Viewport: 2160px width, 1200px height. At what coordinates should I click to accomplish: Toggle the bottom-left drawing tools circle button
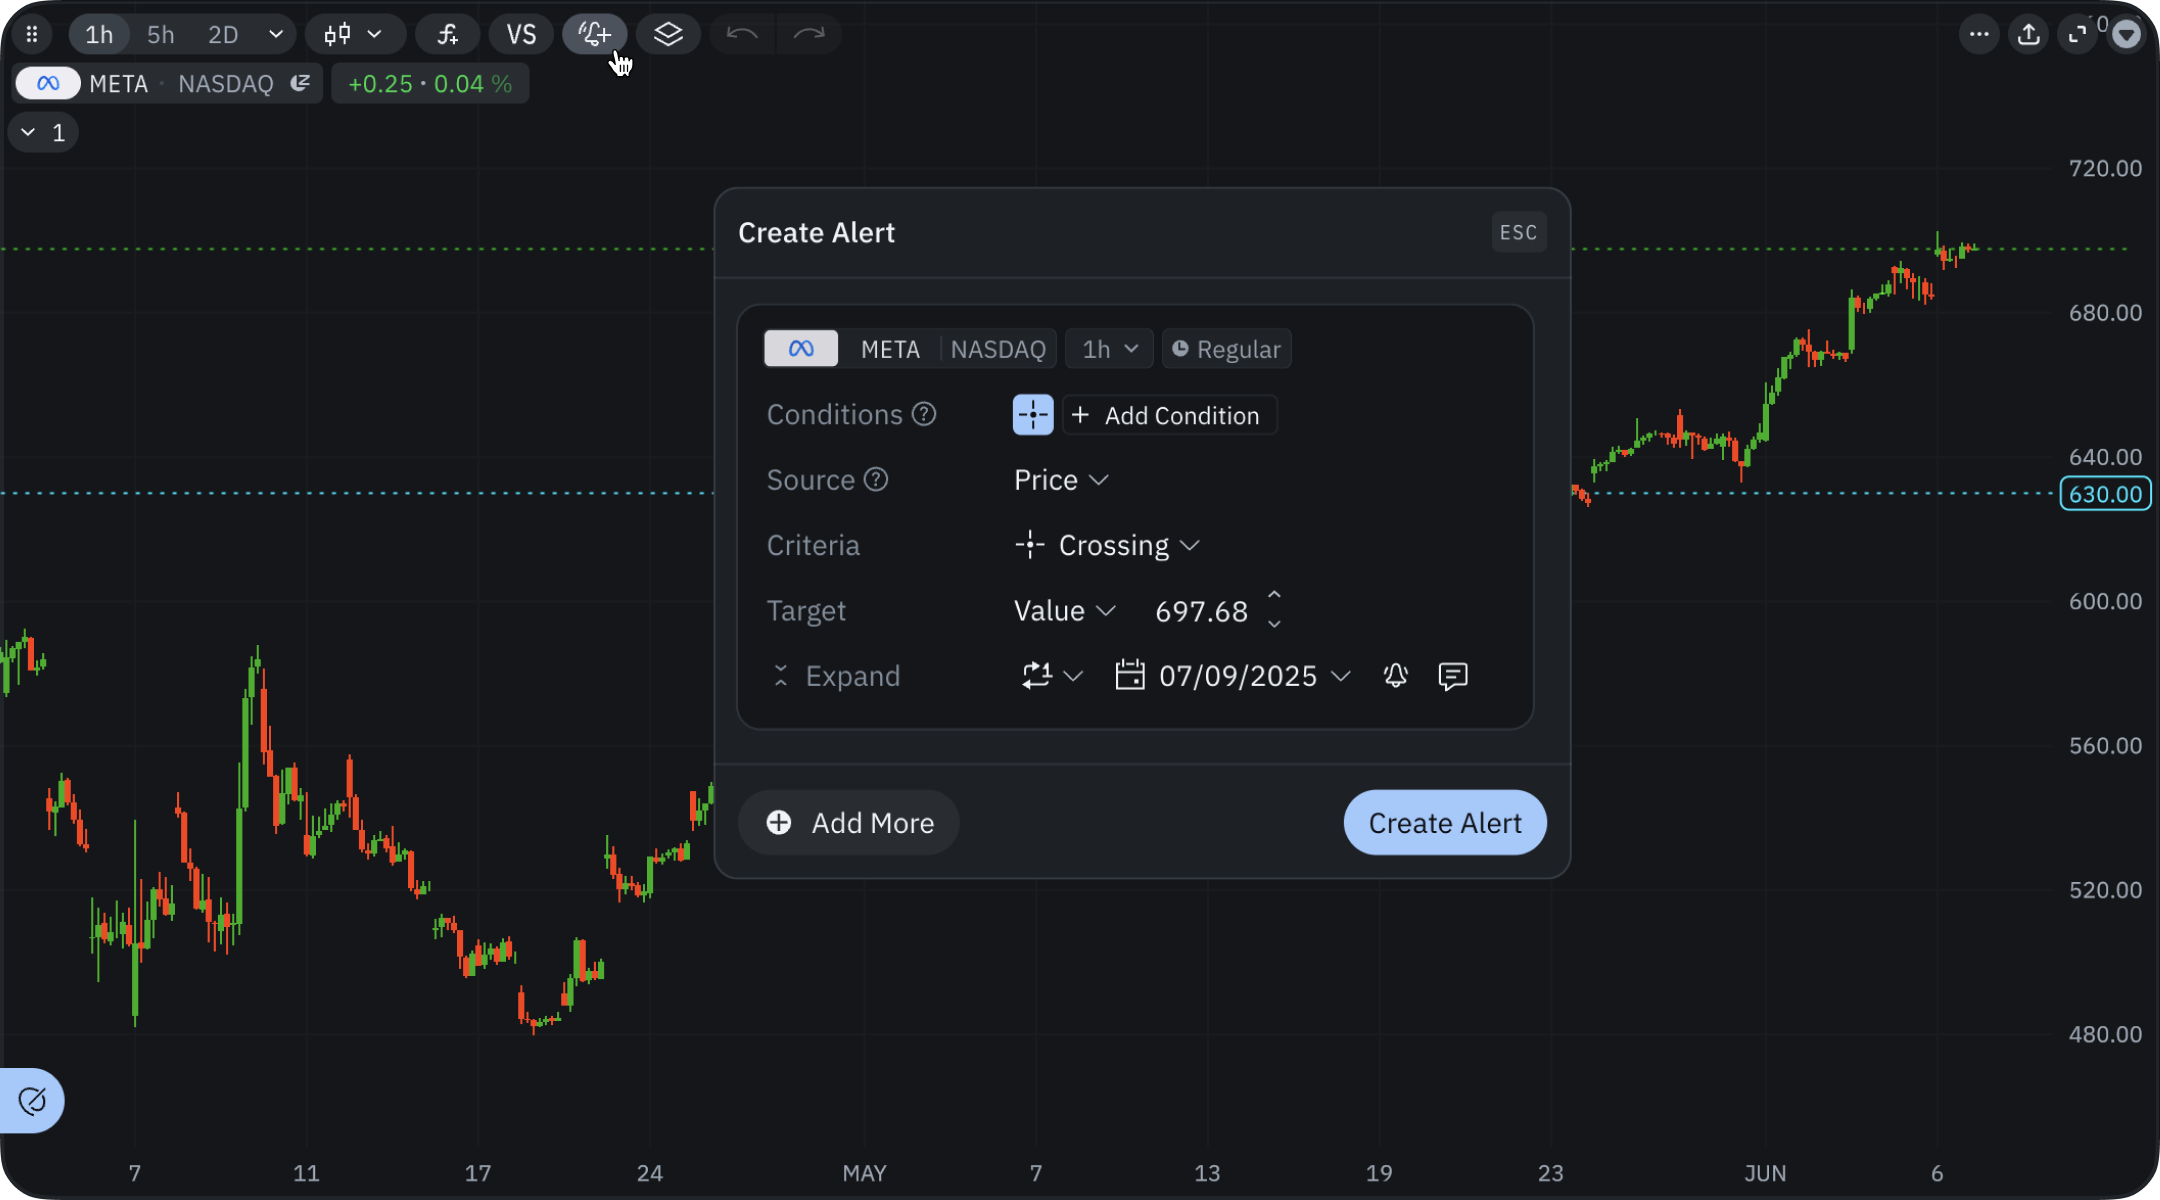32,1101
